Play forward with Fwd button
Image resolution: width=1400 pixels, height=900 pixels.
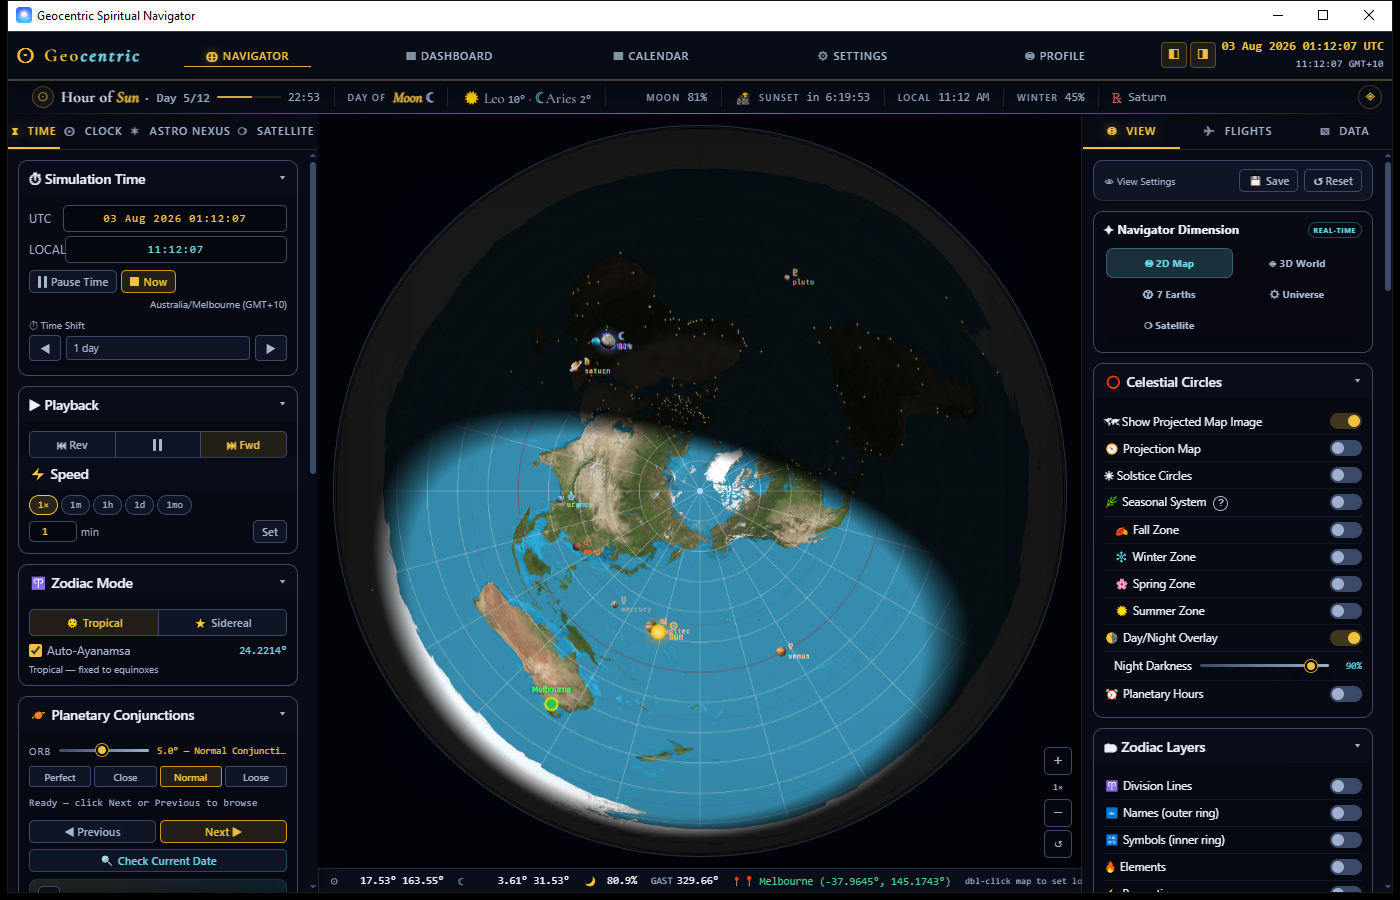[x=243, y=445]
